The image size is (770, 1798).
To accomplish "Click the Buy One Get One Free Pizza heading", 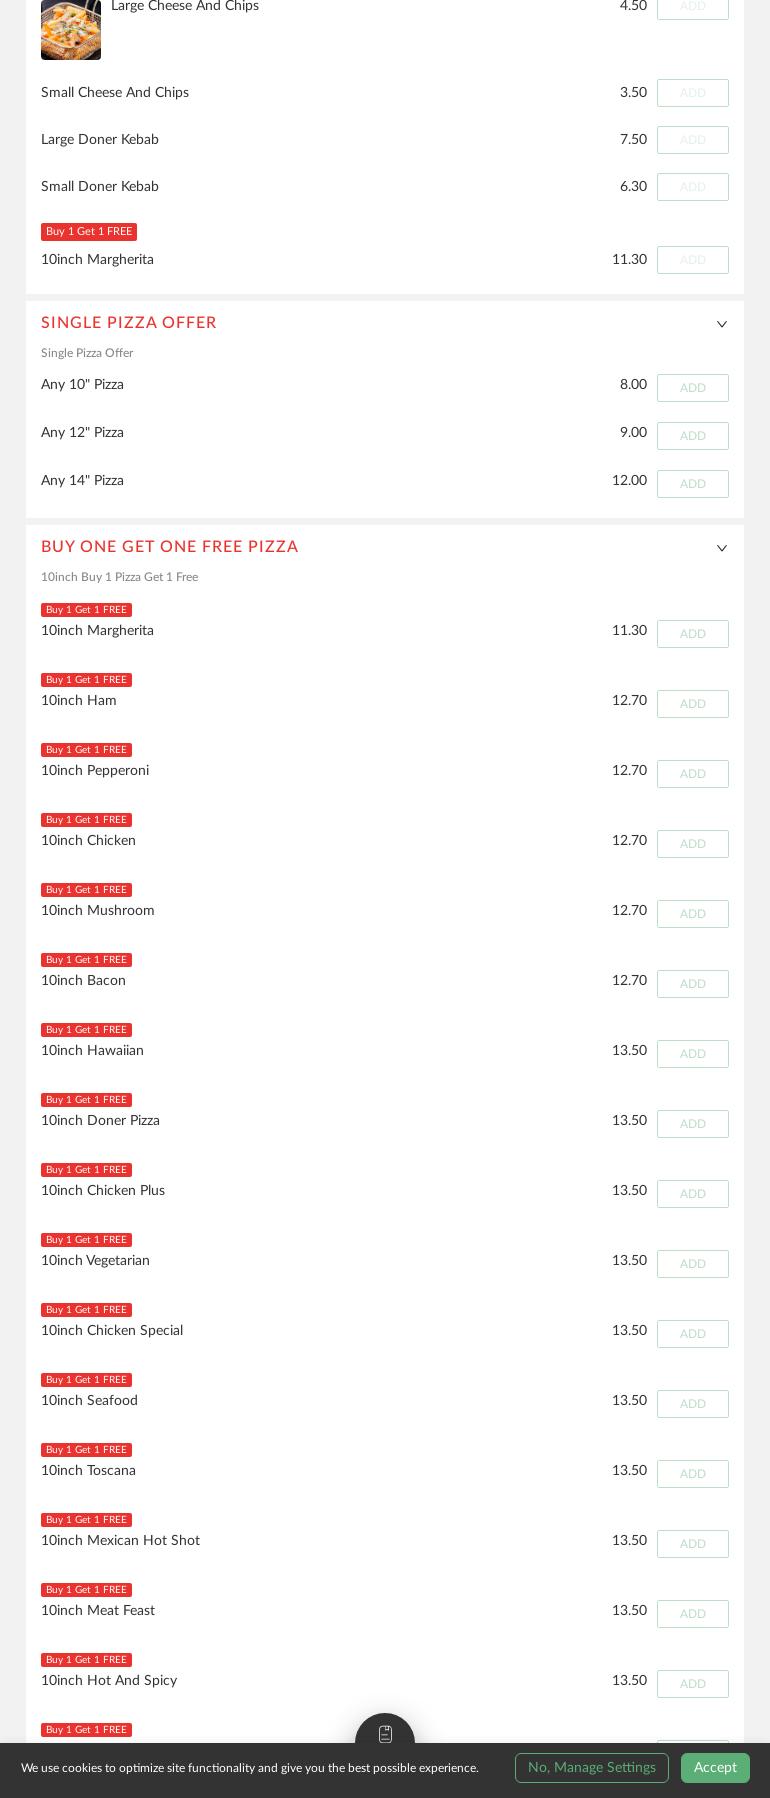I will [x=170, y=547].
